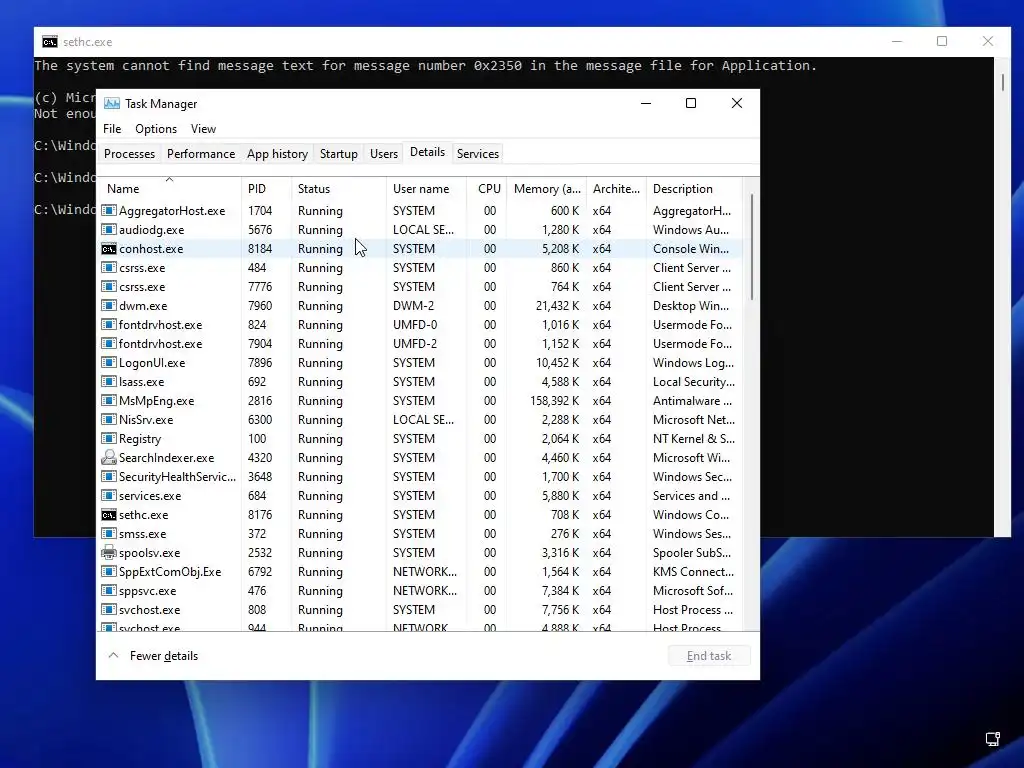1024x768 pixels.
Task: Click fontdrvhost.exe icon for UMFD-2
Action: point(108,344)
